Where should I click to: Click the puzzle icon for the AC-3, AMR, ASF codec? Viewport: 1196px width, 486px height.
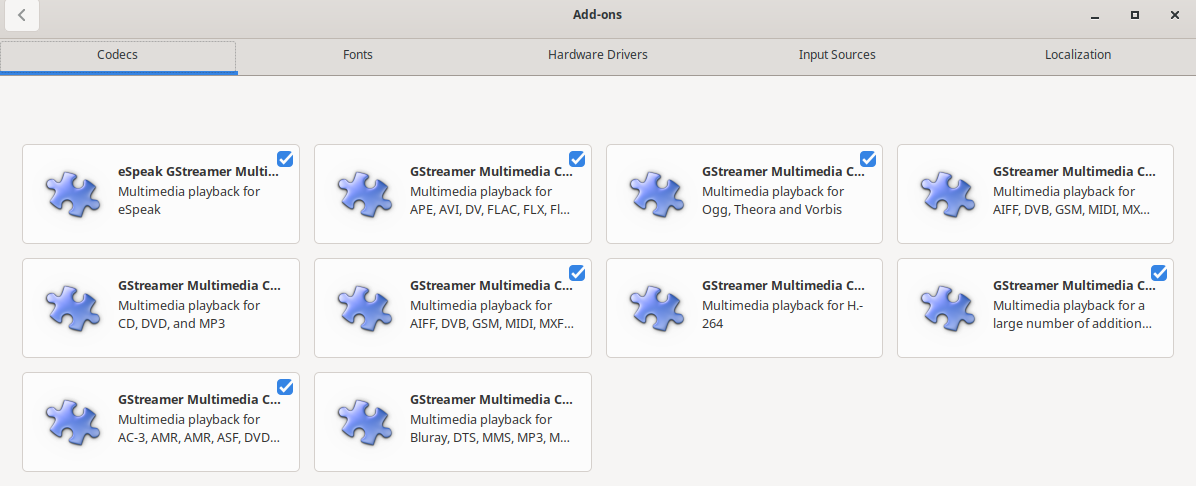click(72, 422)
